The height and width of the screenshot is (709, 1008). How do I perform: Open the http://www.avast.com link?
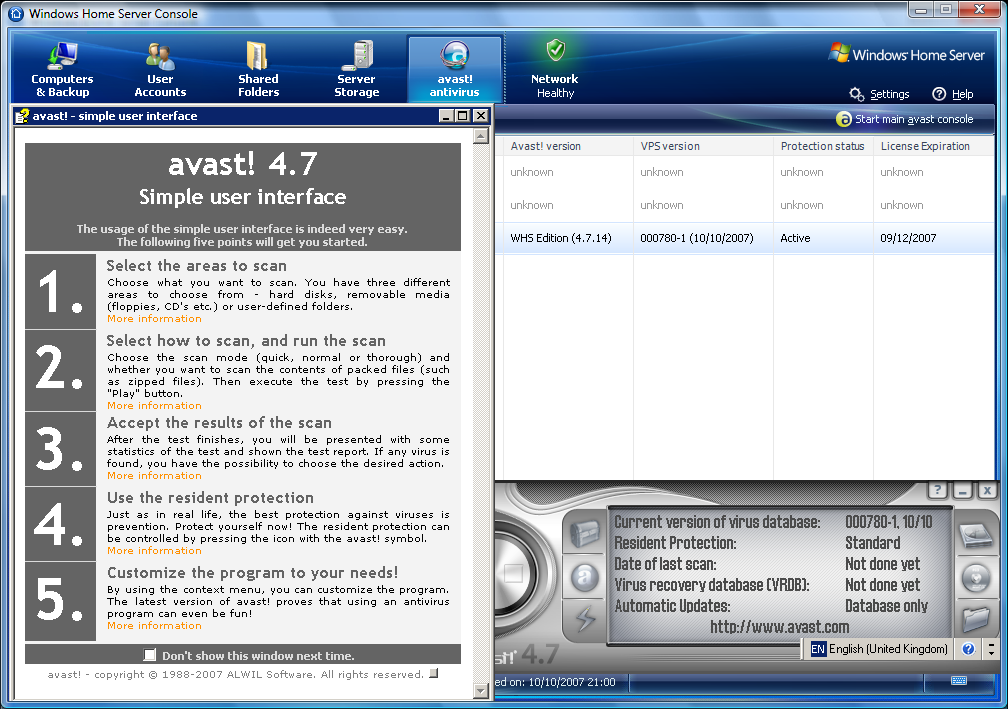(779, 627)
